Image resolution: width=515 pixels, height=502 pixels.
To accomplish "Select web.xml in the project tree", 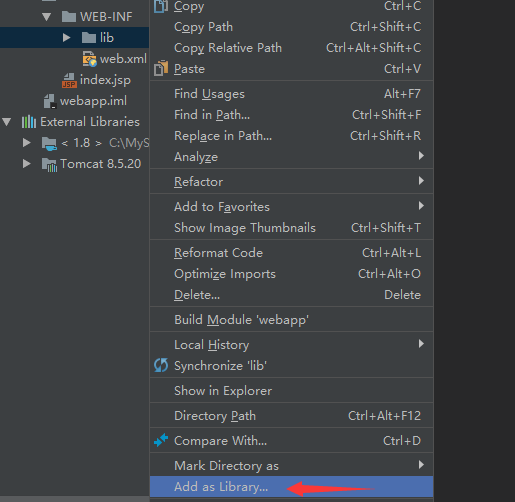I will click(123, 59).
